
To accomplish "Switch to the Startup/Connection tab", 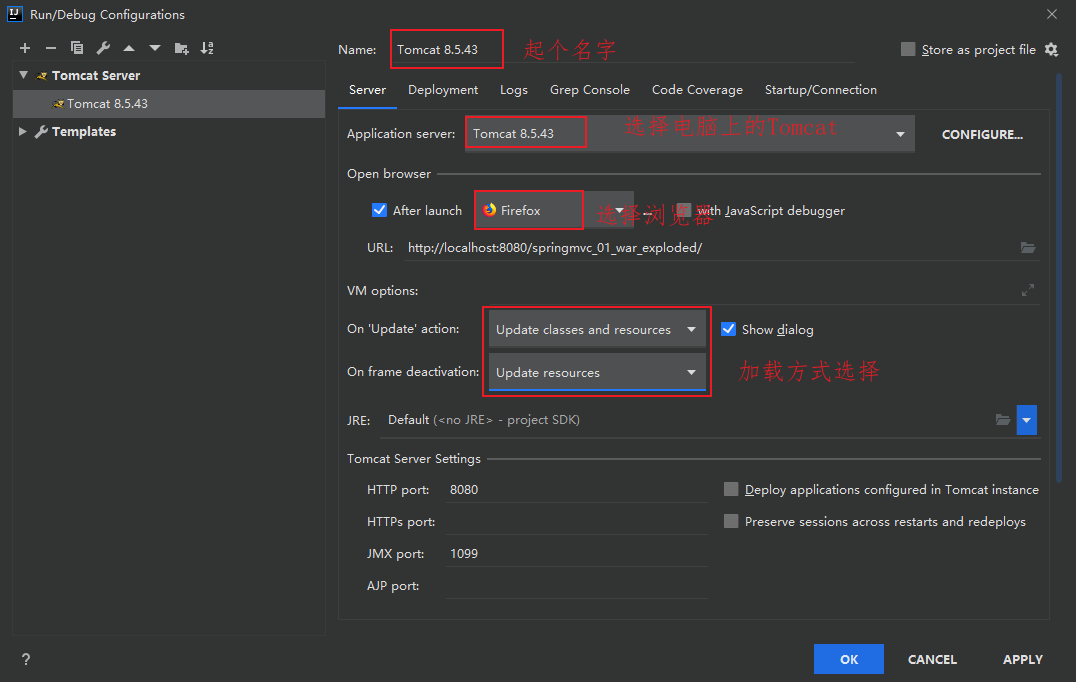I will (x=821, y=90).
